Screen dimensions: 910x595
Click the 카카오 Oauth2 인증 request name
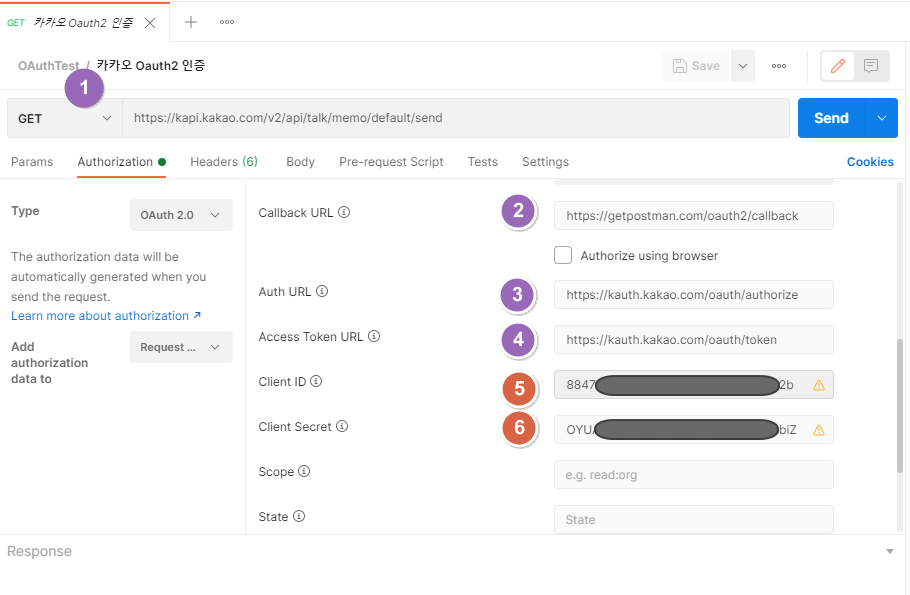[x=150, y=66]
